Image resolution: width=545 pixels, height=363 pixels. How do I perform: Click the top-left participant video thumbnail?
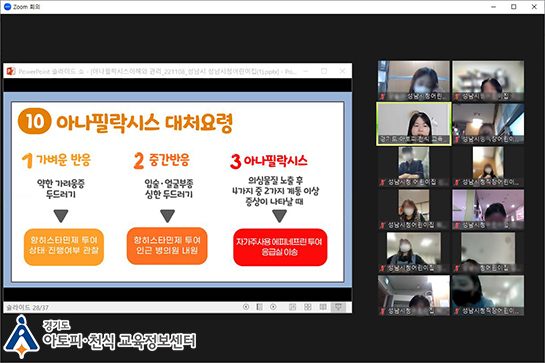coord(414,81)
